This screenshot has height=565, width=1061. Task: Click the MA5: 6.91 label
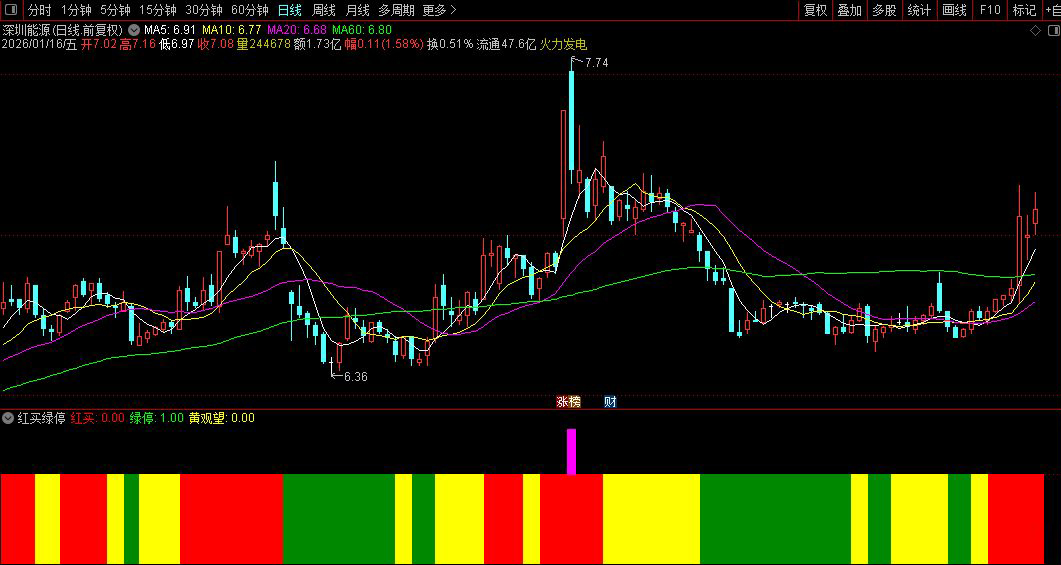pyautogui.click(x=170, y=30)
